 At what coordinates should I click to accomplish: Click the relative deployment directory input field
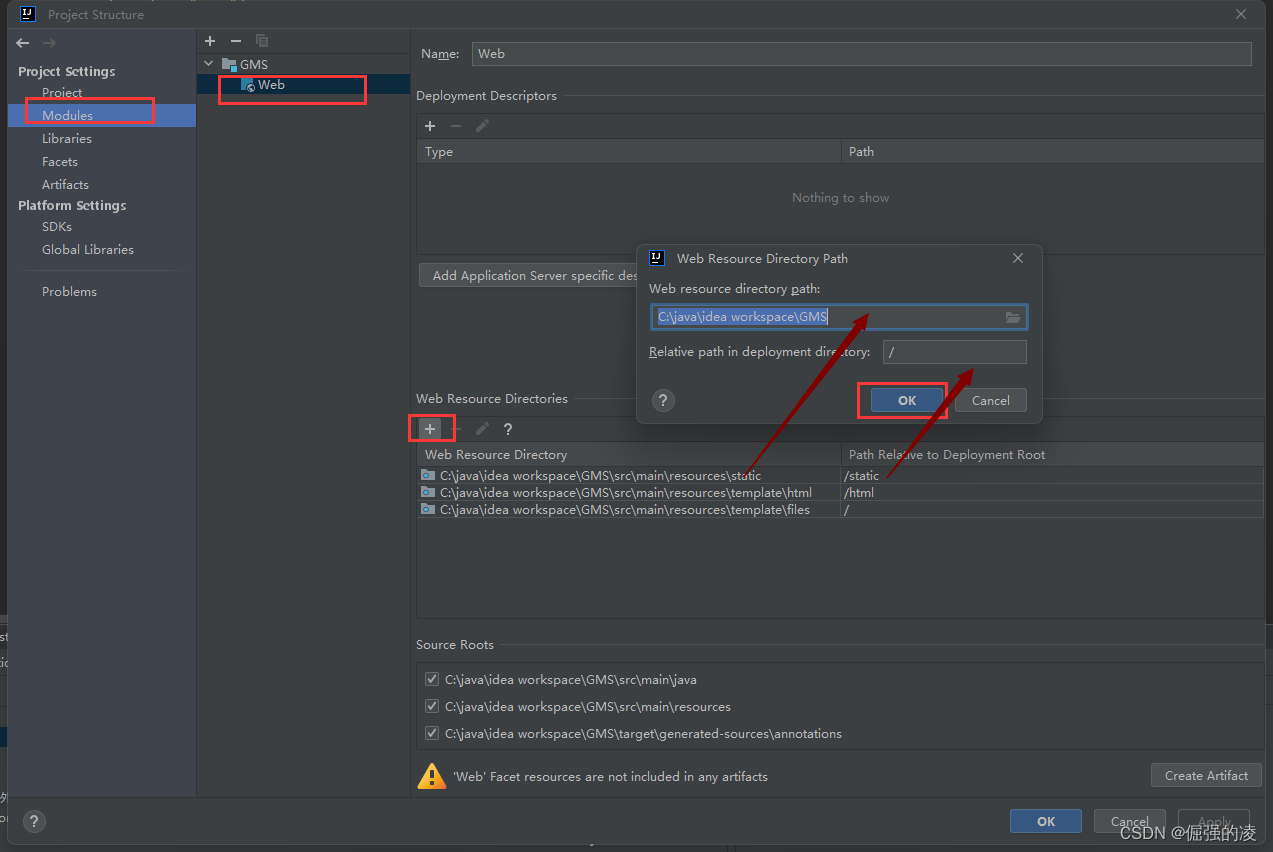954,351
